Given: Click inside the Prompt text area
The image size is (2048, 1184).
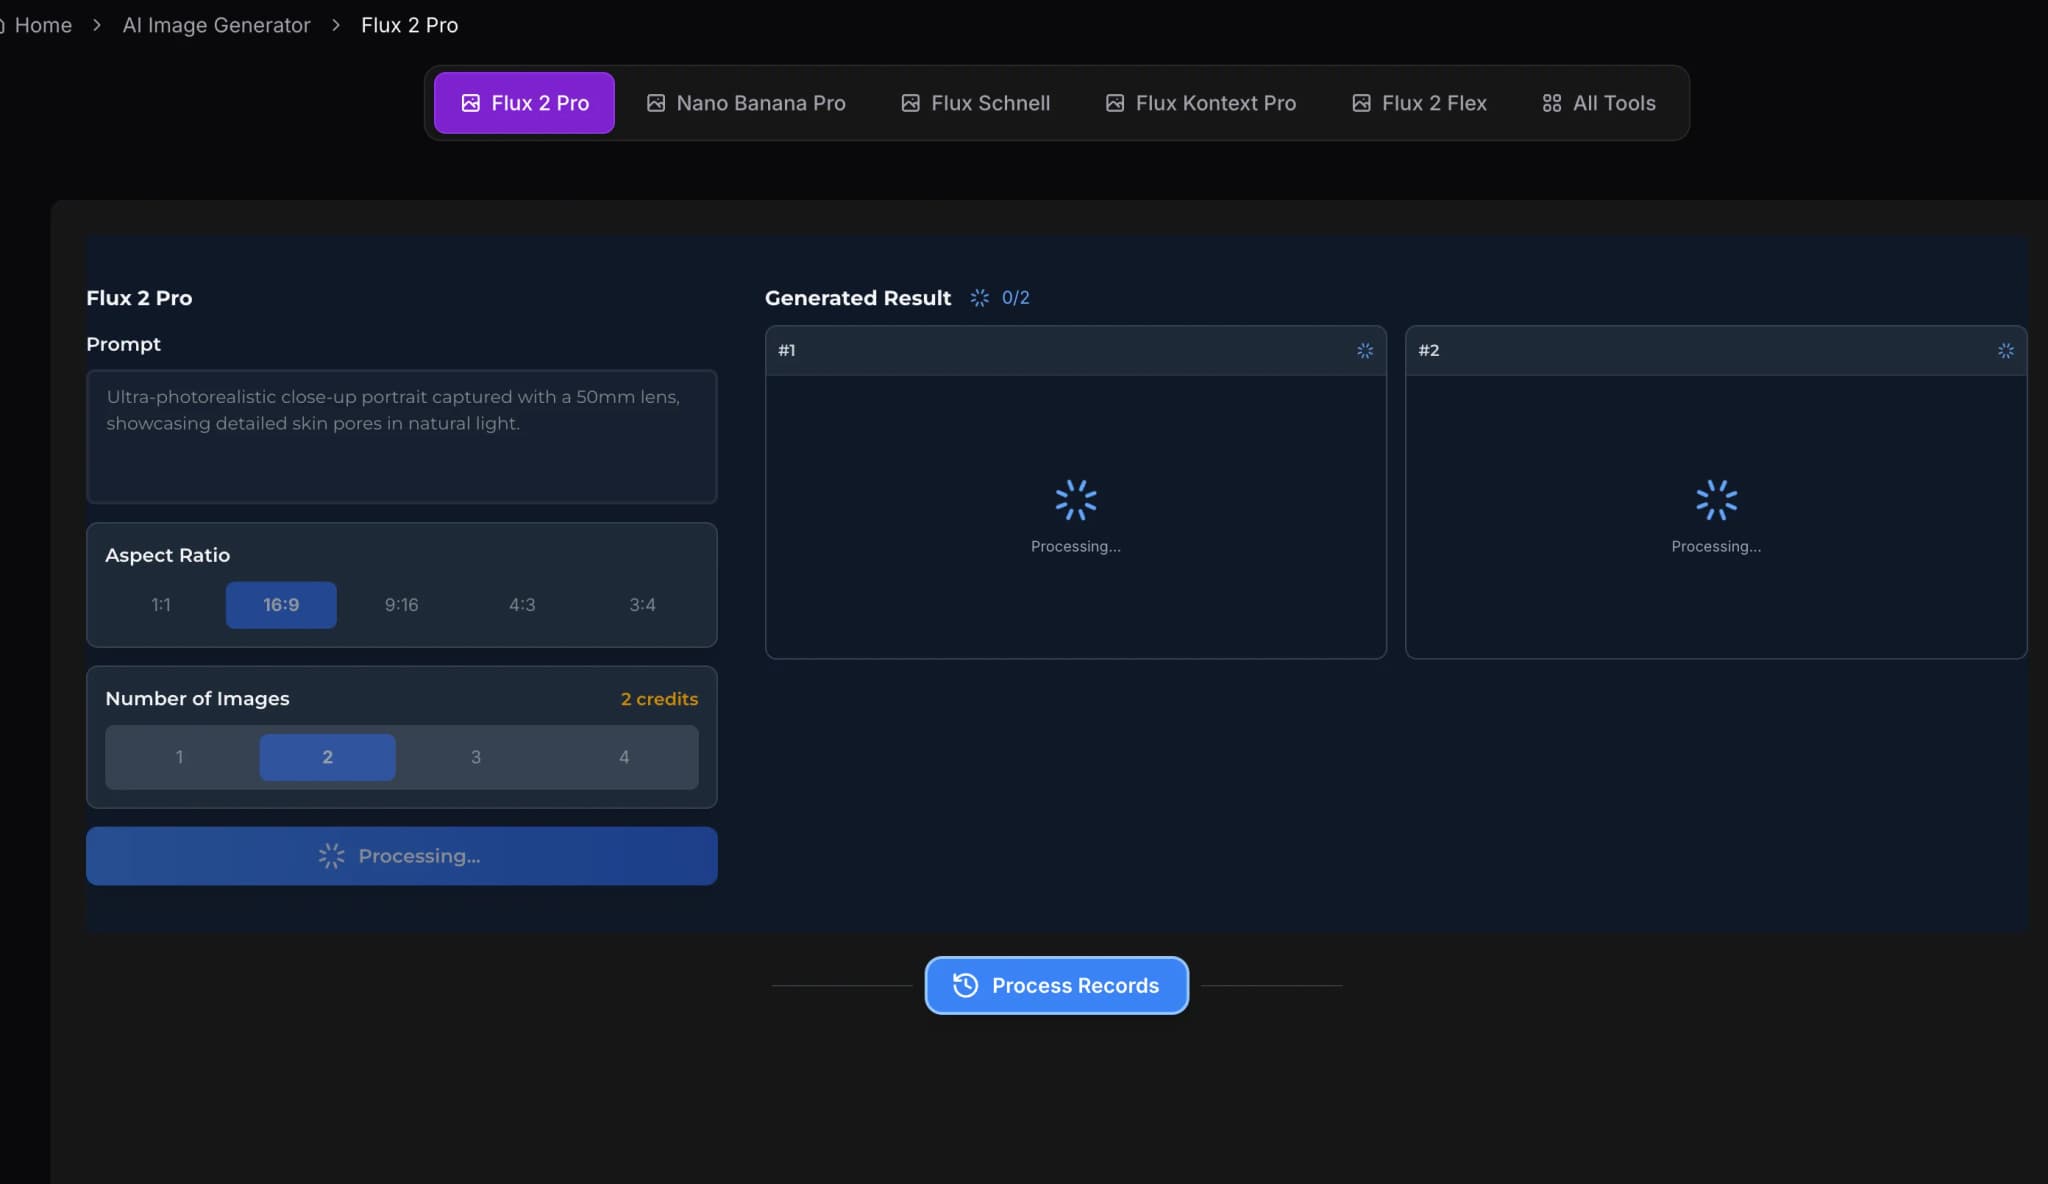Looking at the screenshot, I should pyautogui.click(x=401, y=437).
